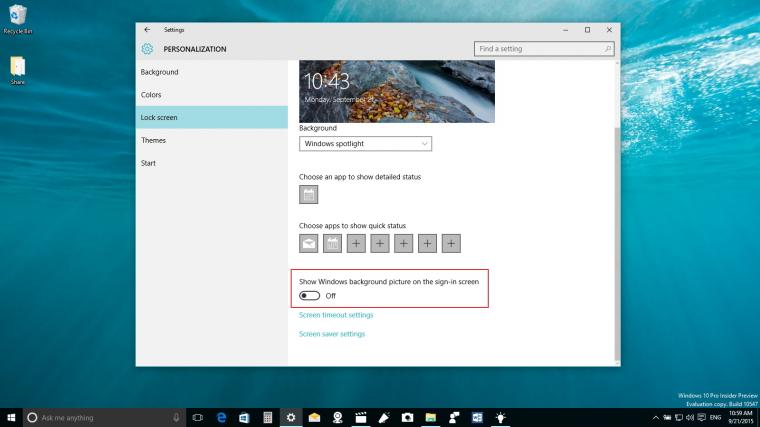
Task: Toggle Show Windows background picture on sign-in screen
Action: pyautogui.click(x=309, y=296)
